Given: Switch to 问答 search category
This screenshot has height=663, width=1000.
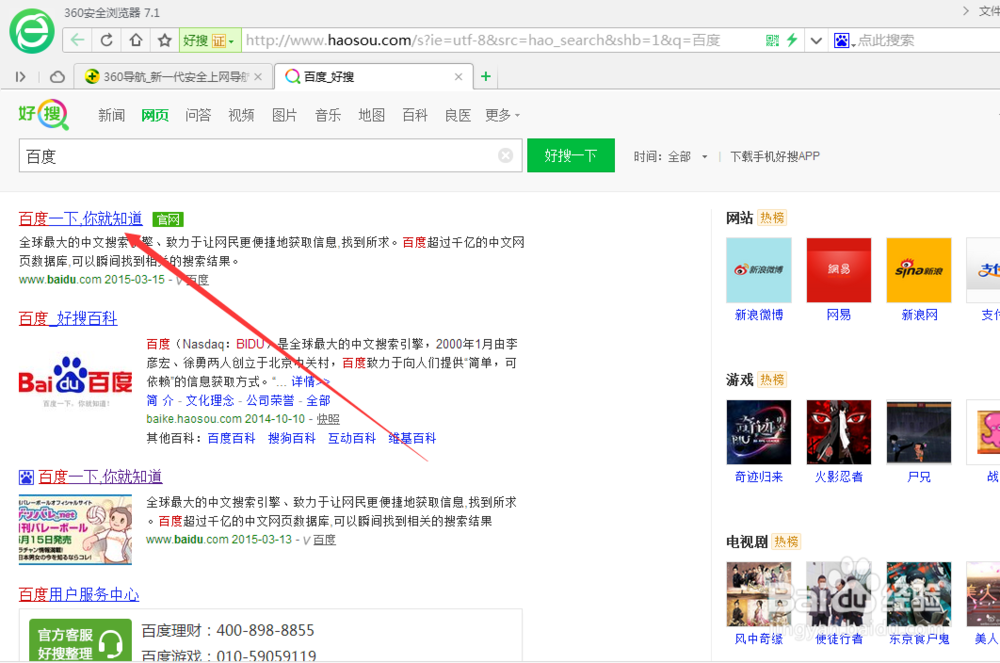Looking at the screenshot, I should 198,115.
